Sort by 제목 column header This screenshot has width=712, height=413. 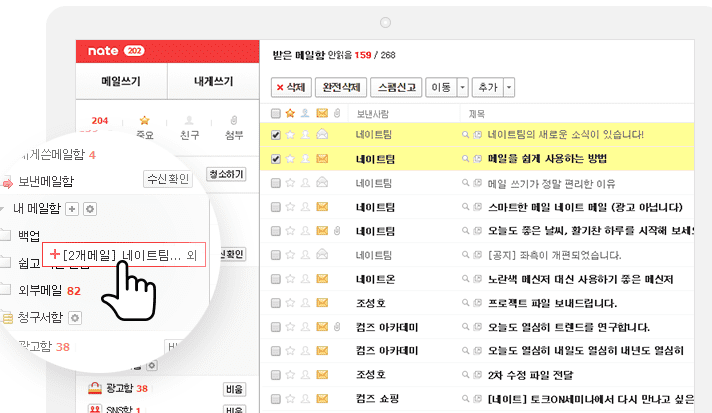[477, 114]
